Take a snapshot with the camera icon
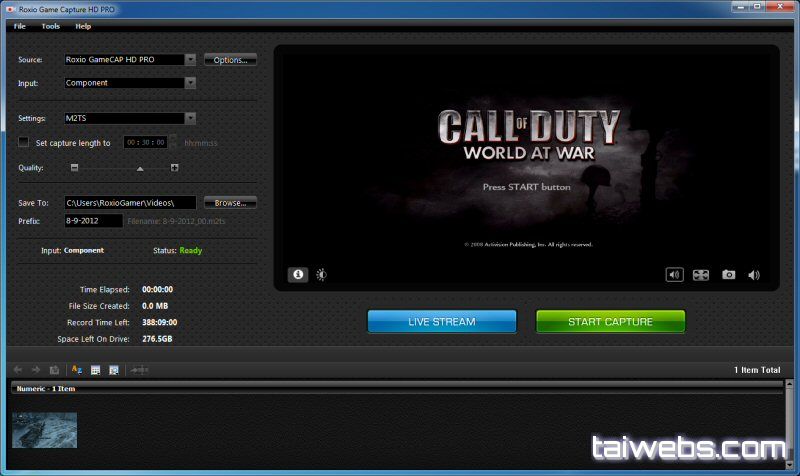 tap(729, 275)
